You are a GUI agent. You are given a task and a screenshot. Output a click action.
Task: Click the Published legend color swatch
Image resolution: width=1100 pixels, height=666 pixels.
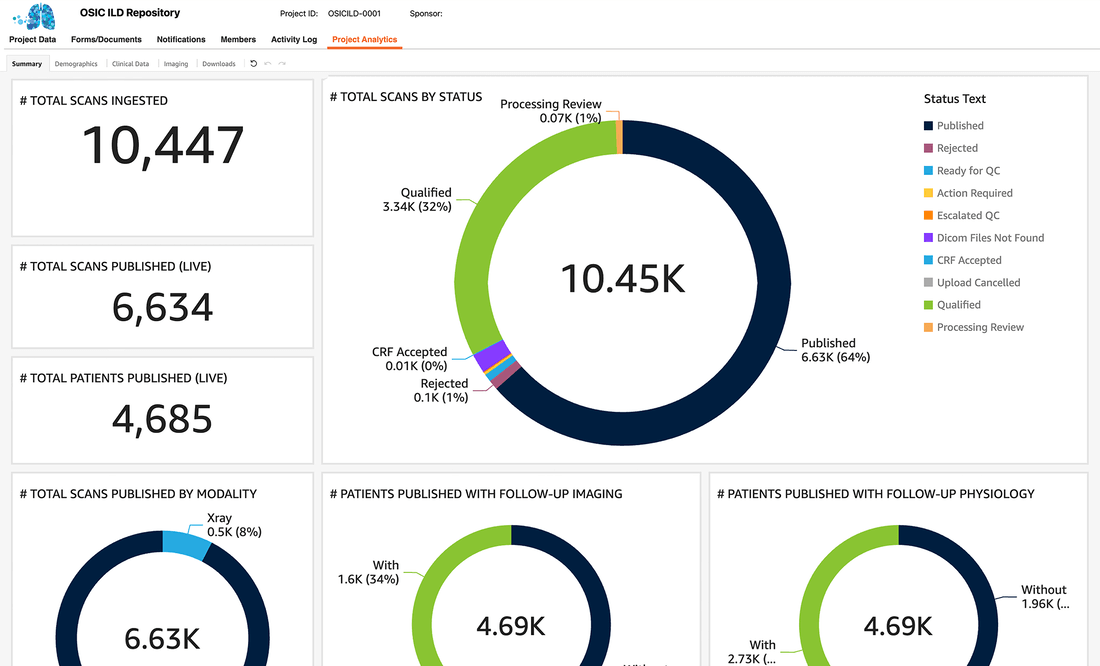coord(928,126)
